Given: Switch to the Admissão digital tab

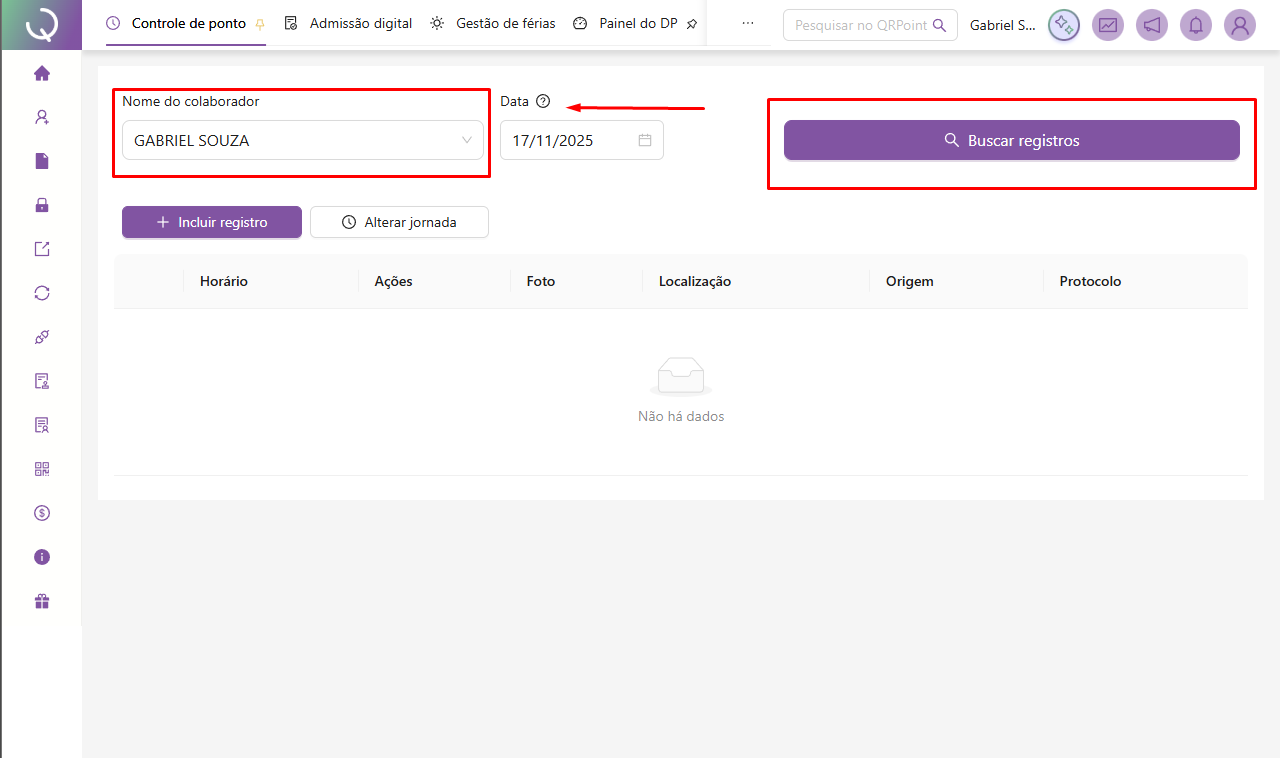Looking at the screenshot, I should click(x=349, y=23).
